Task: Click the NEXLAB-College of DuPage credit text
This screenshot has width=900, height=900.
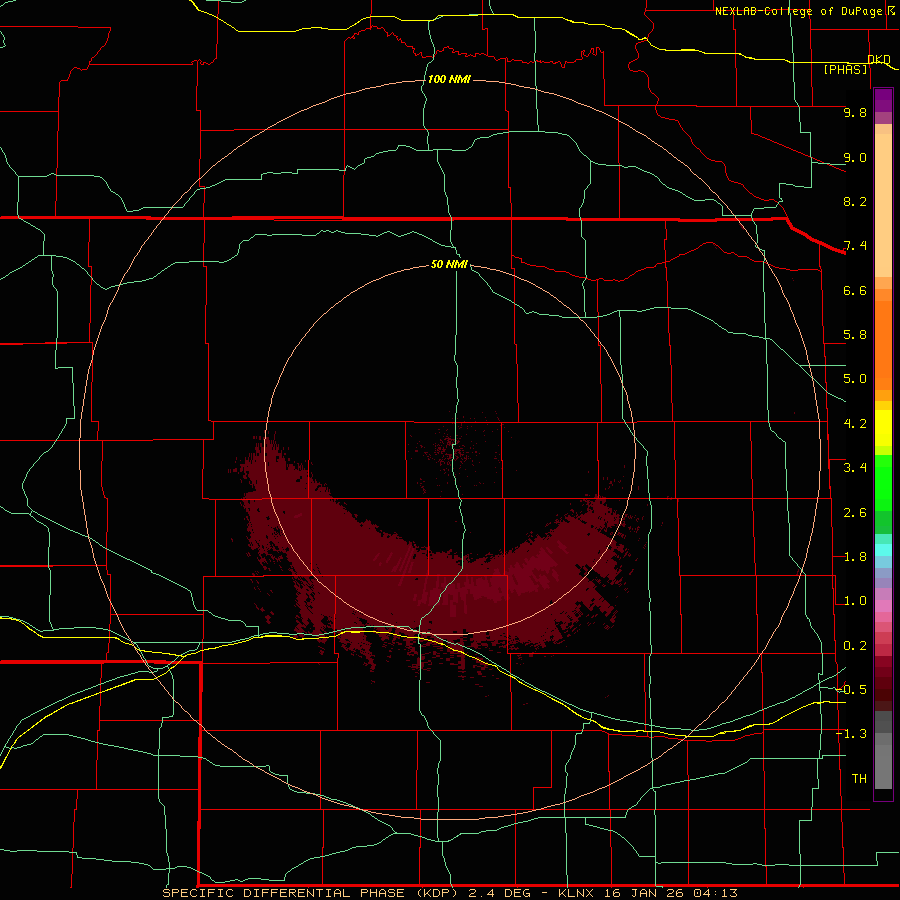Action: pyautogui.click(x=804, y=11)
